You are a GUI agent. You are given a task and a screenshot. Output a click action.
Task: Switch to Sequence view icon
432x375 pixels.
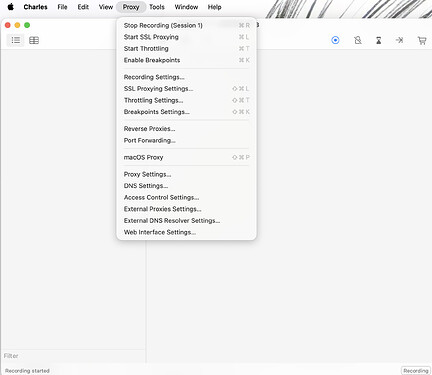pyautogui.click(x=34, y=40)
